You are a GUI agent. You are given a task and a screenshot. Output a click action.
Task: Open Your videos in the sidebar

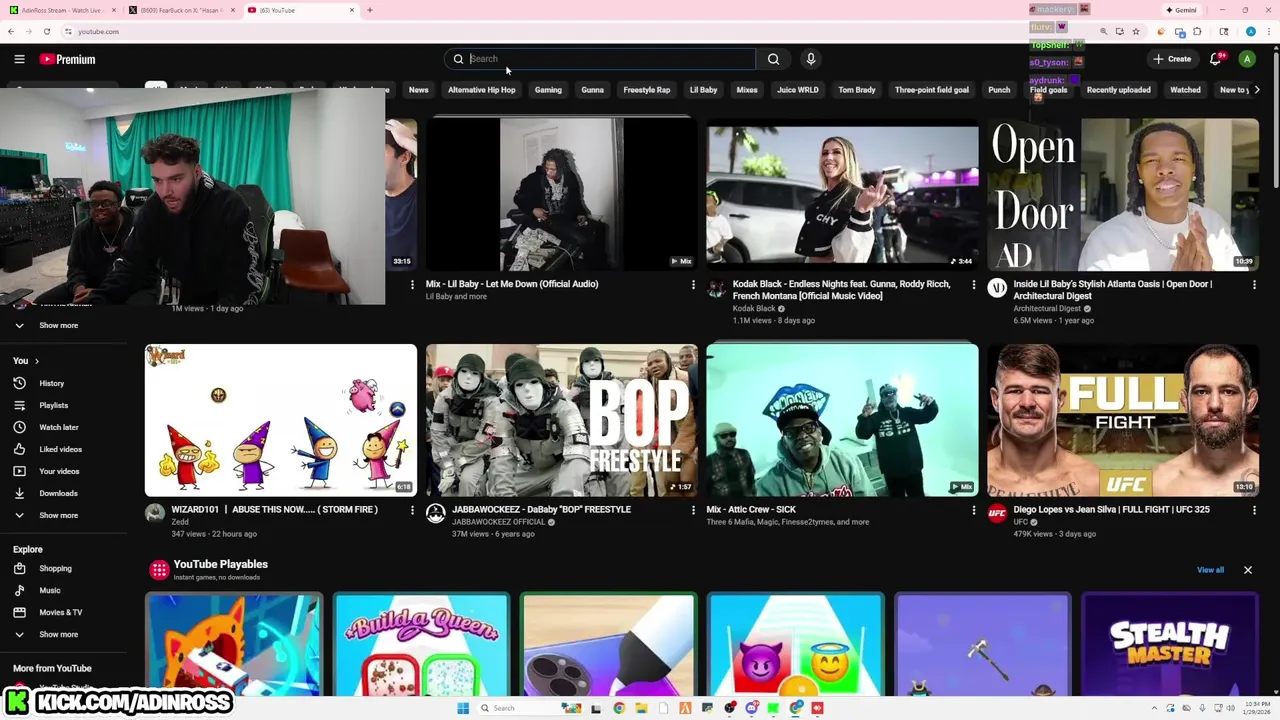click(x=59, y=471)
